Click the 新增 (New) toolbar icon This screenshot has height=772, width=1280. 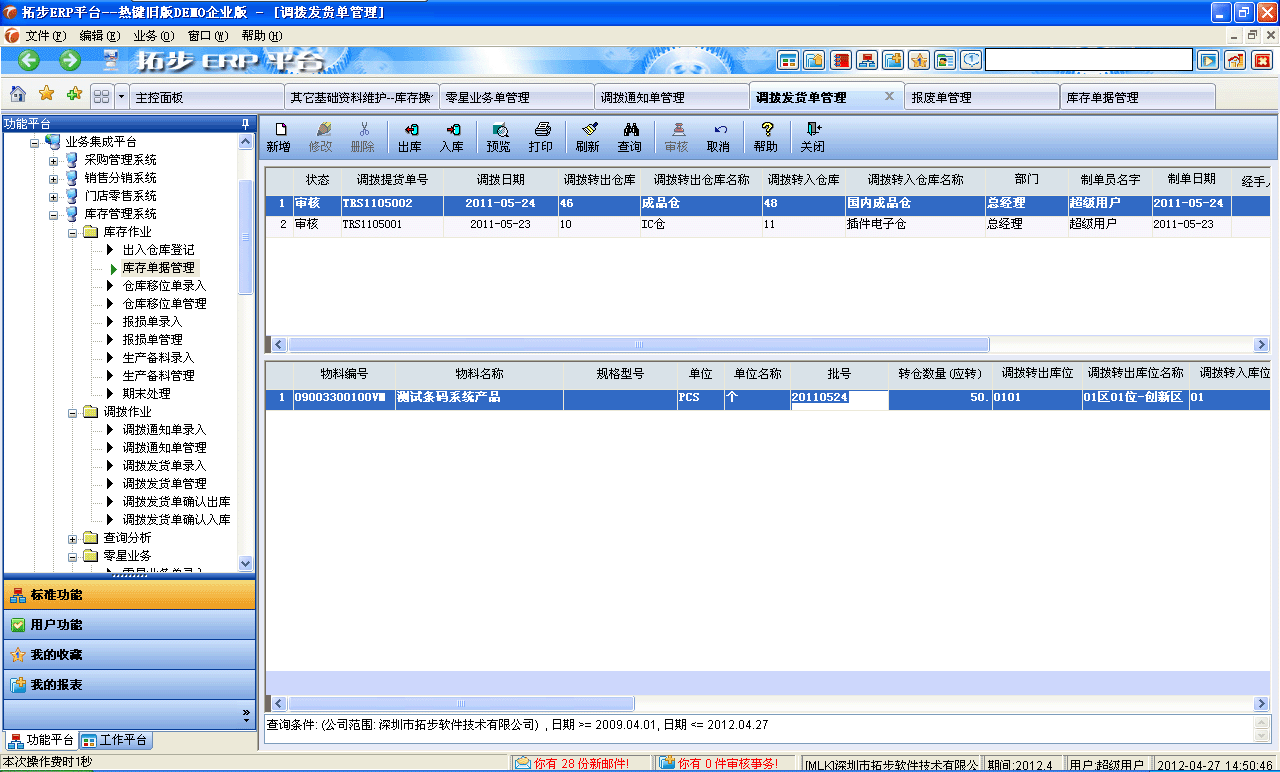[x=280, y=135]
